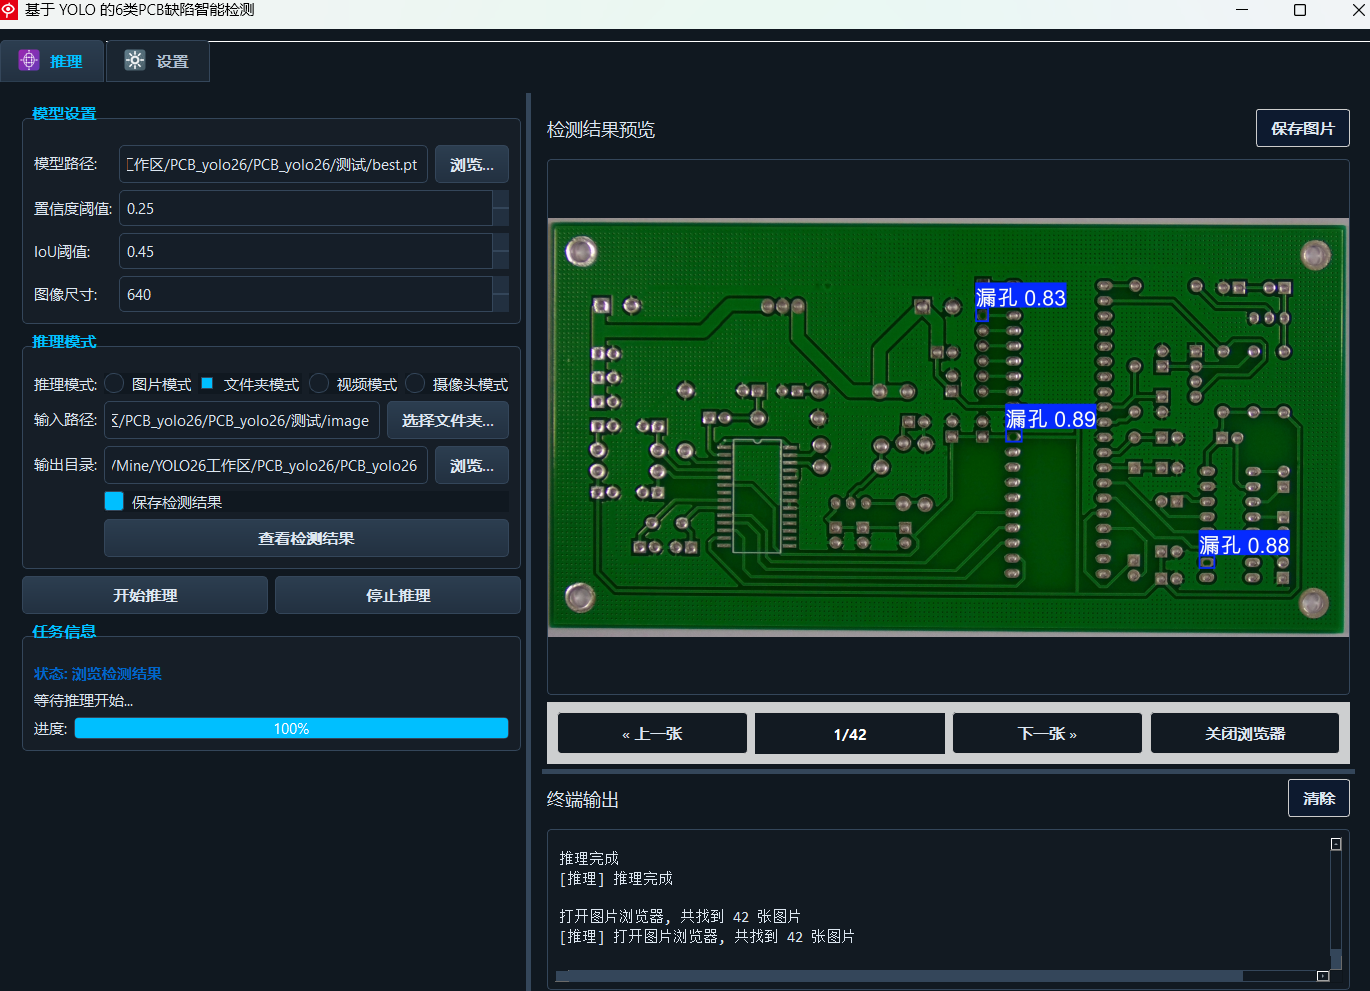The image size is (1370, 991).
Task: Click 选择文件夹 button
Action: [x=448, y=420]
